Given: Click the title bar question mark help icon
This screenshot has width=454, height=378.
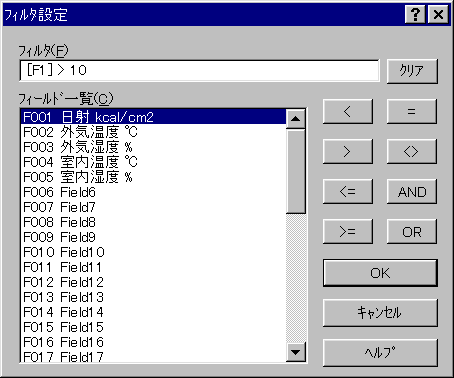Looking at the screenshot, I should (x=415, y=15).
